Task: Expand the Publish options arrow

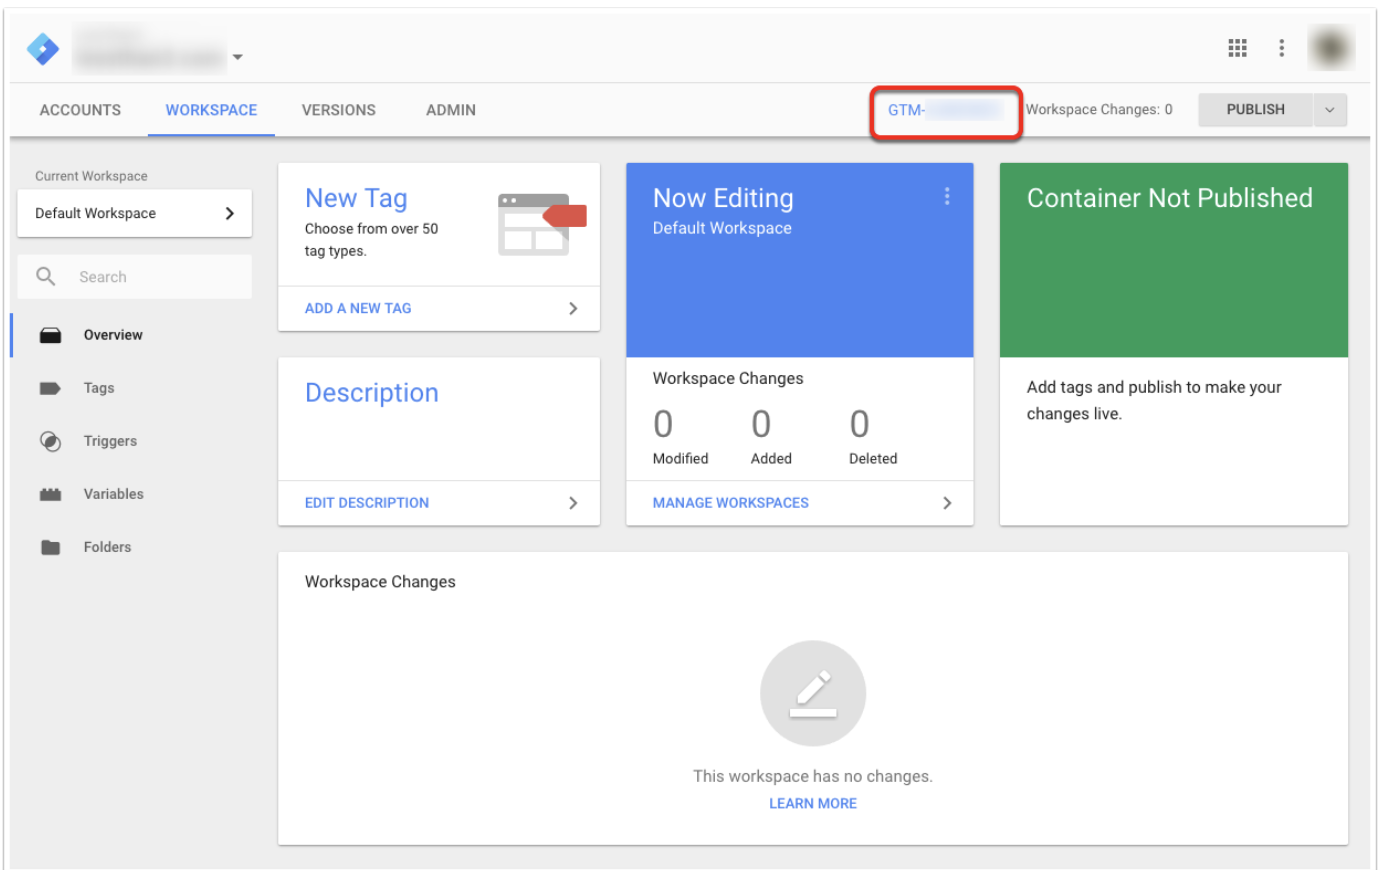Action: point(1330,109)
